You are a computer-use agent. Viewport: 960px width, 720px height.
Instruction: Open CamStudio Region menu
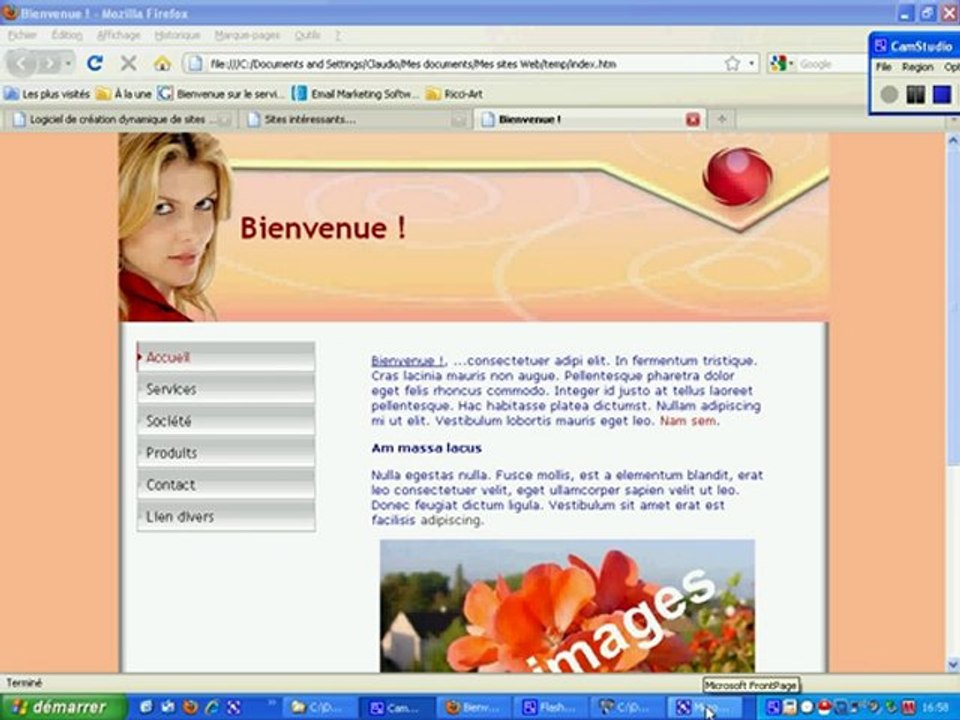(917, 67)
